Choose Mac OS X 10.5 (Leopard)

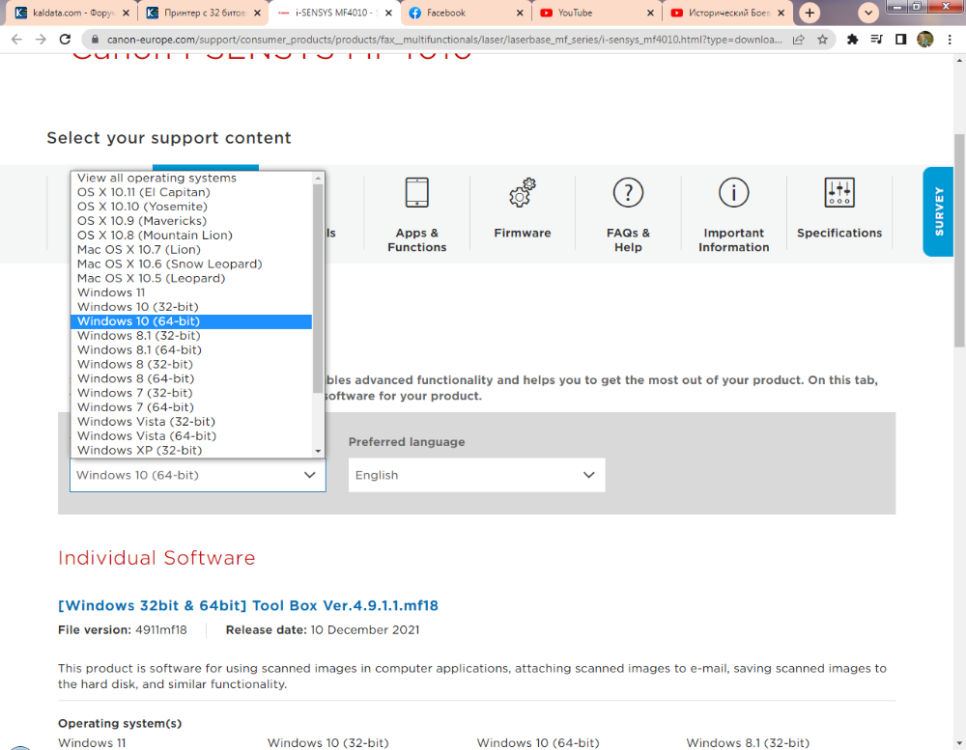click(x=191, y=278)
